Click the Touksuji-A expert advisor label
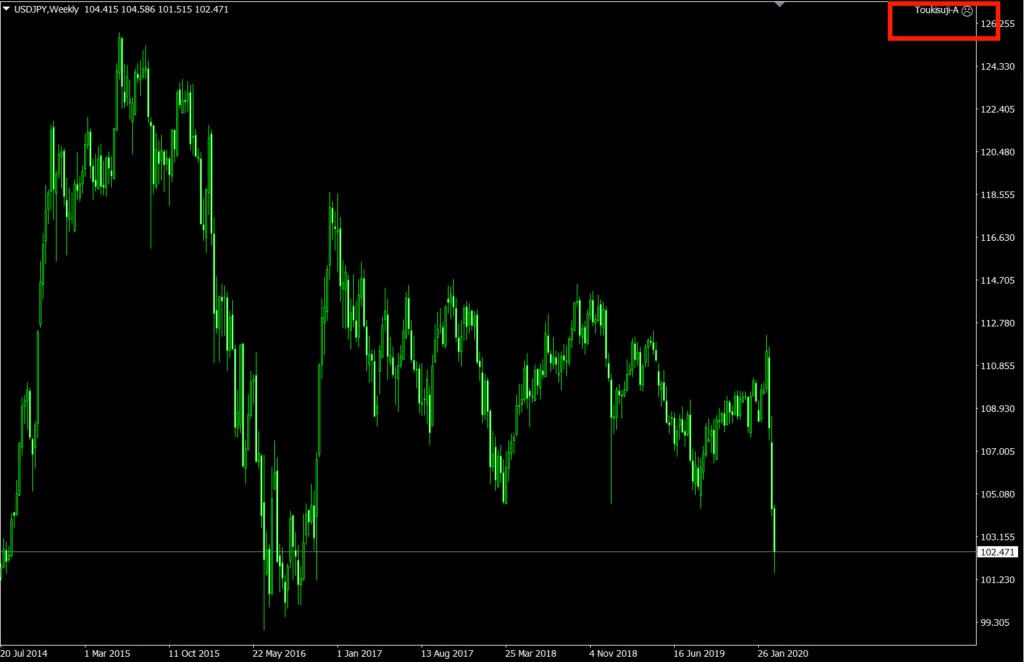 [x=936, y=11]
